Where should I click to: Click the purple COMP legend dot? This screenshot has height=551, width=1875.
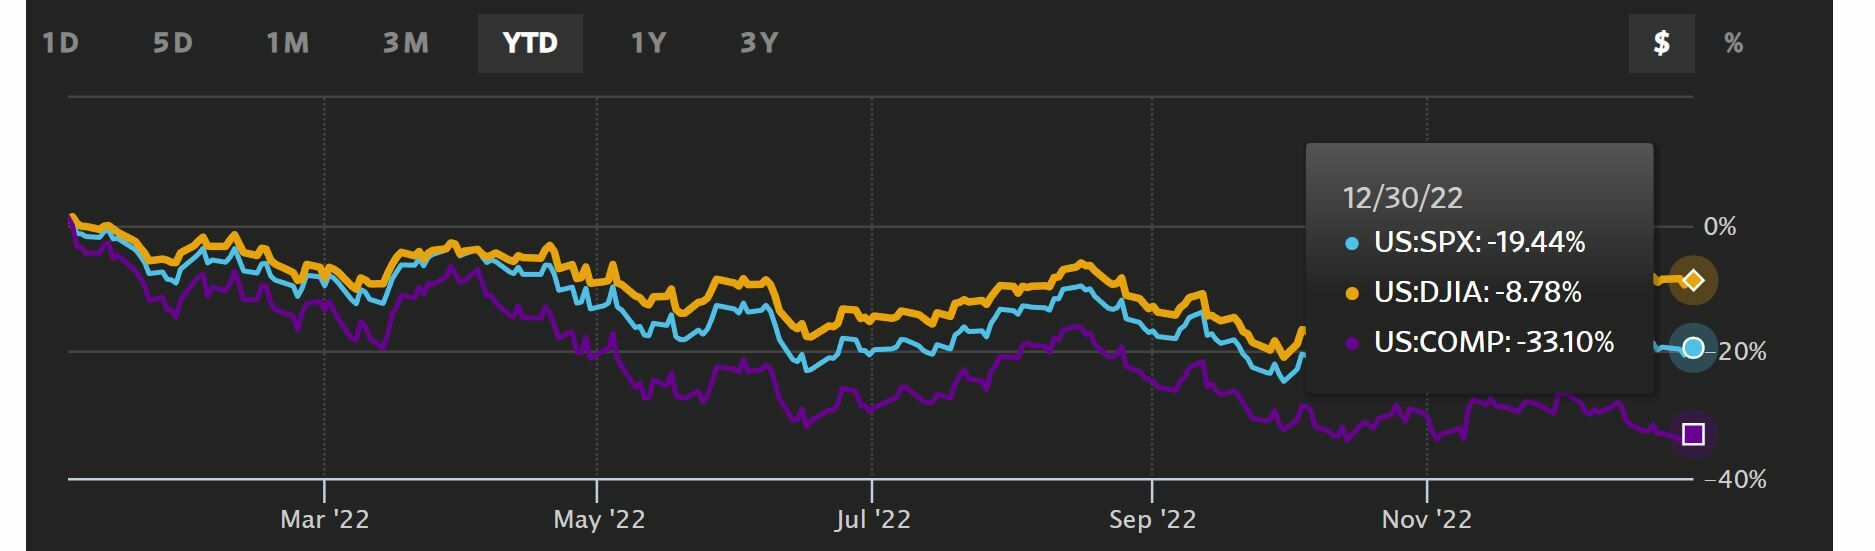pyautogui.click(x=1352, y=343)
